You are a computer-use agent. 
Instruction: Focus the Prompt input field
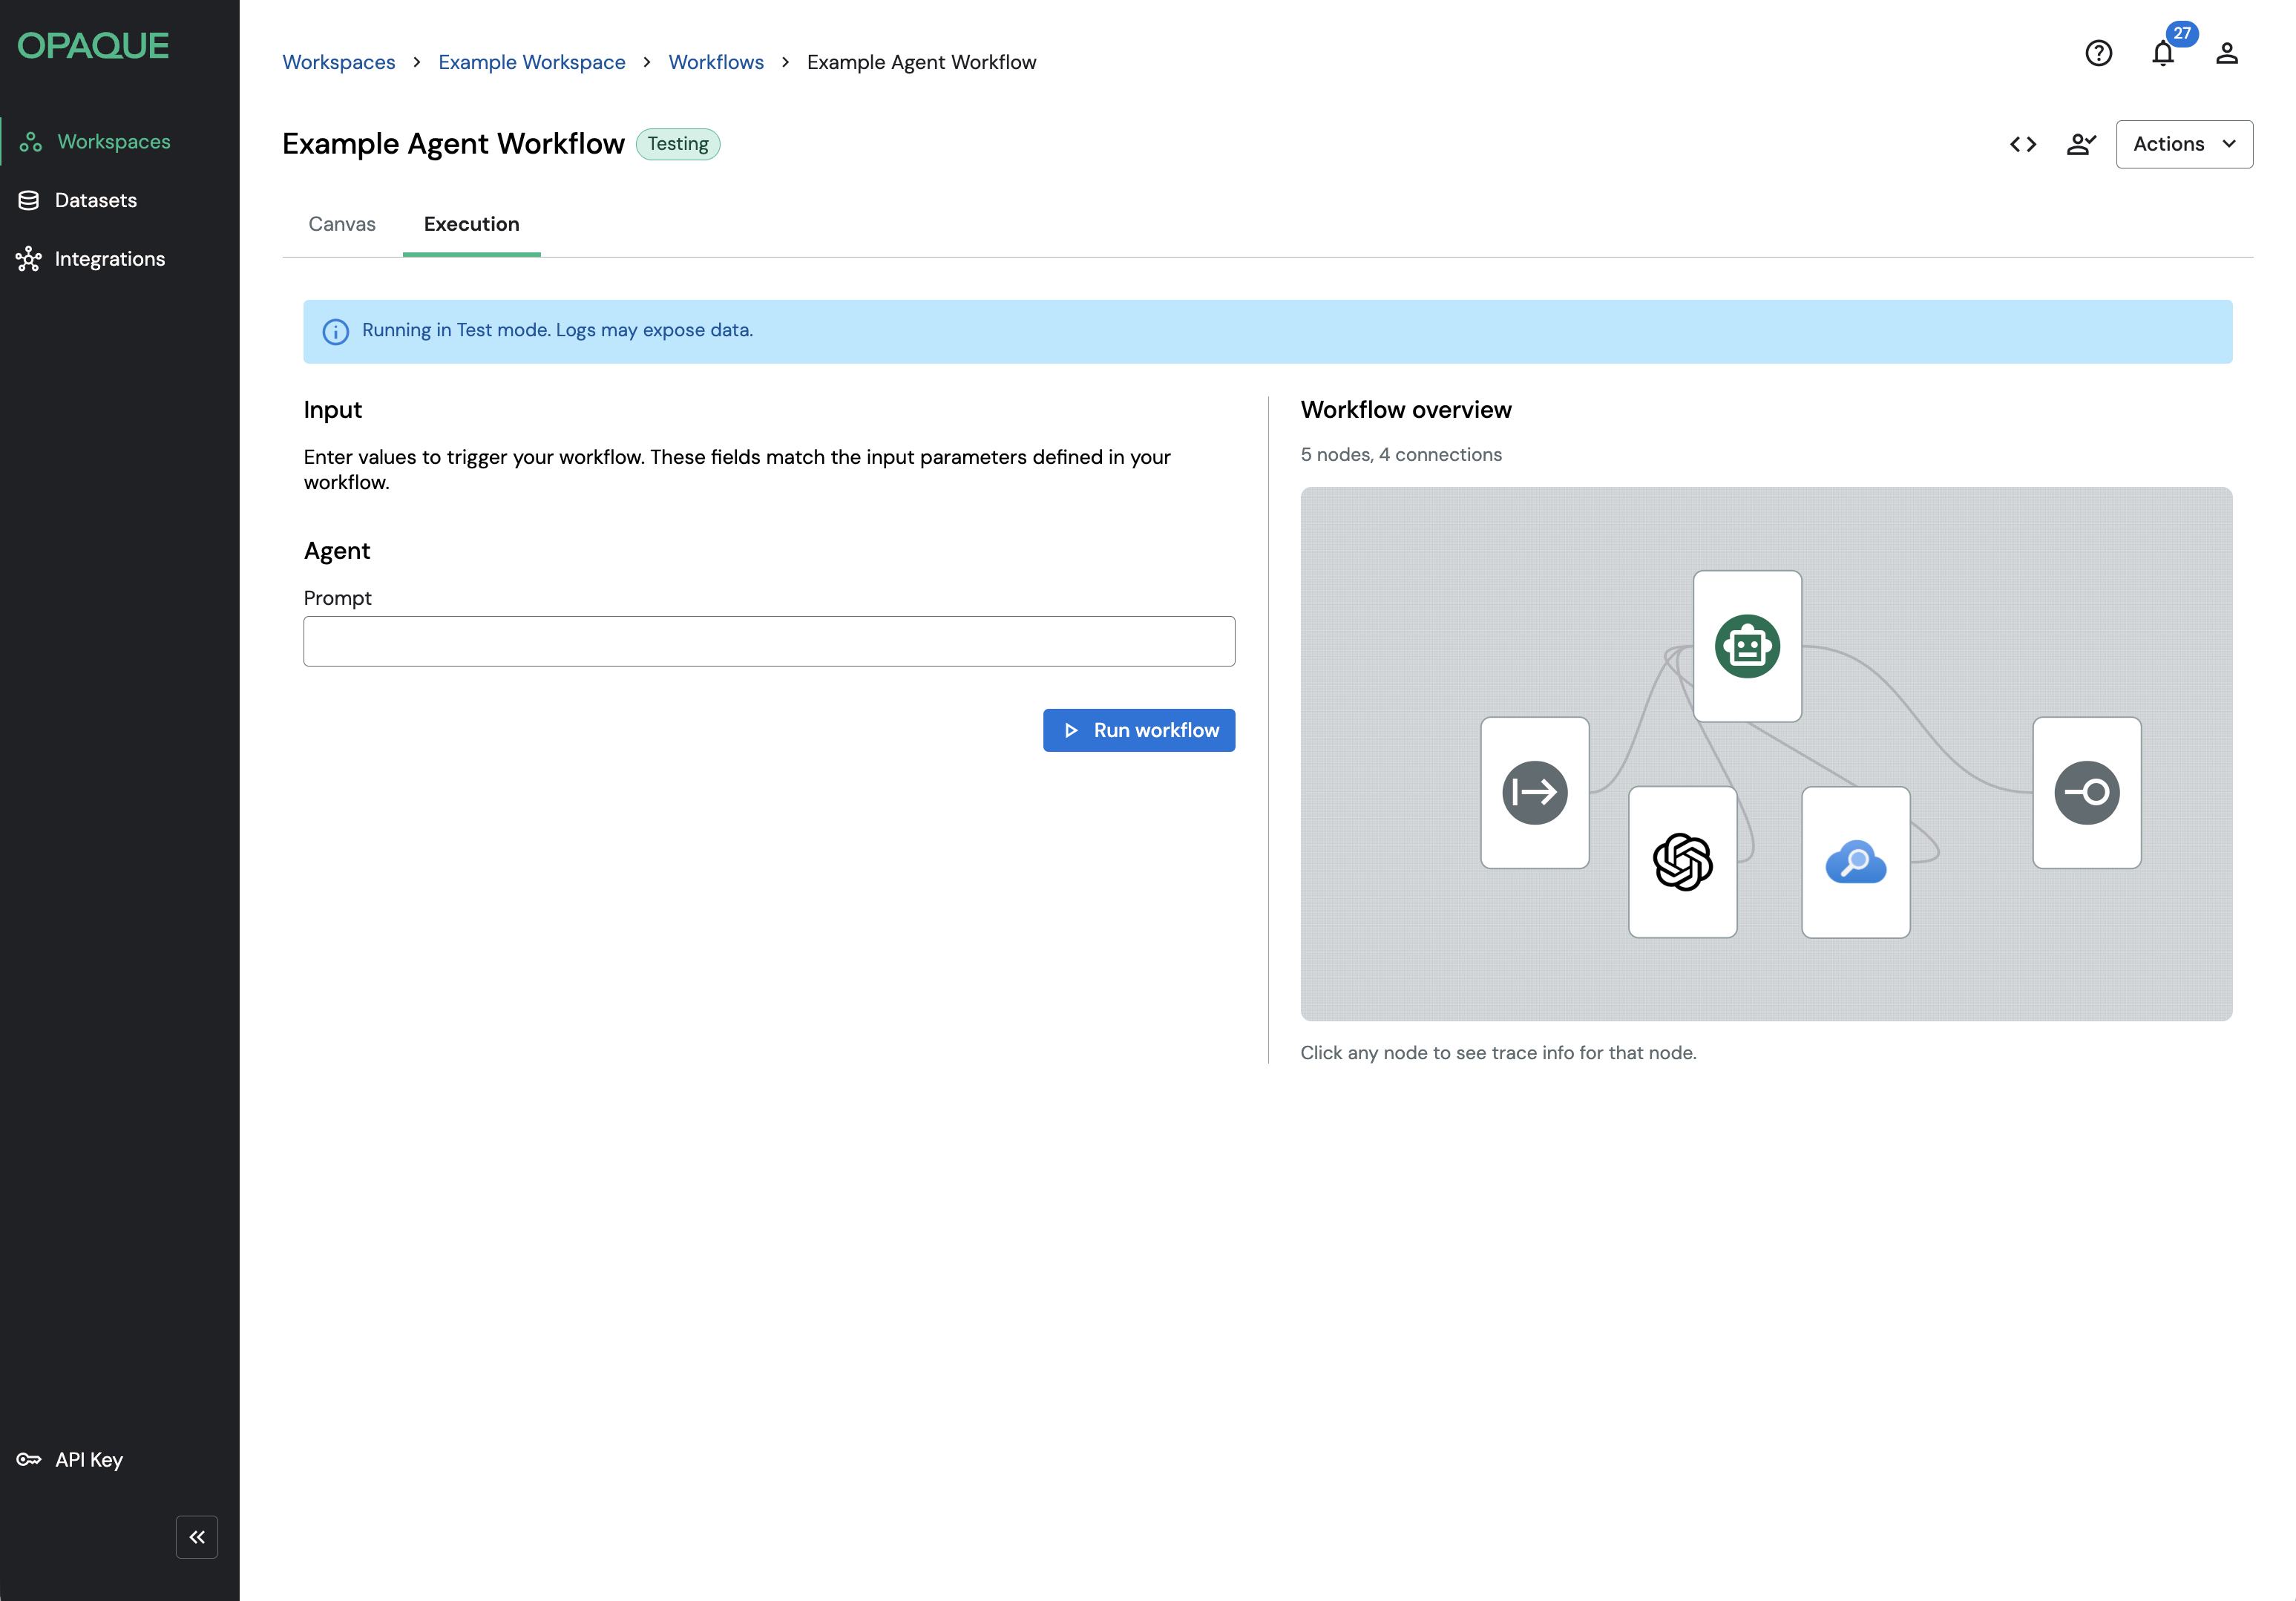click(x=768, y=641)
